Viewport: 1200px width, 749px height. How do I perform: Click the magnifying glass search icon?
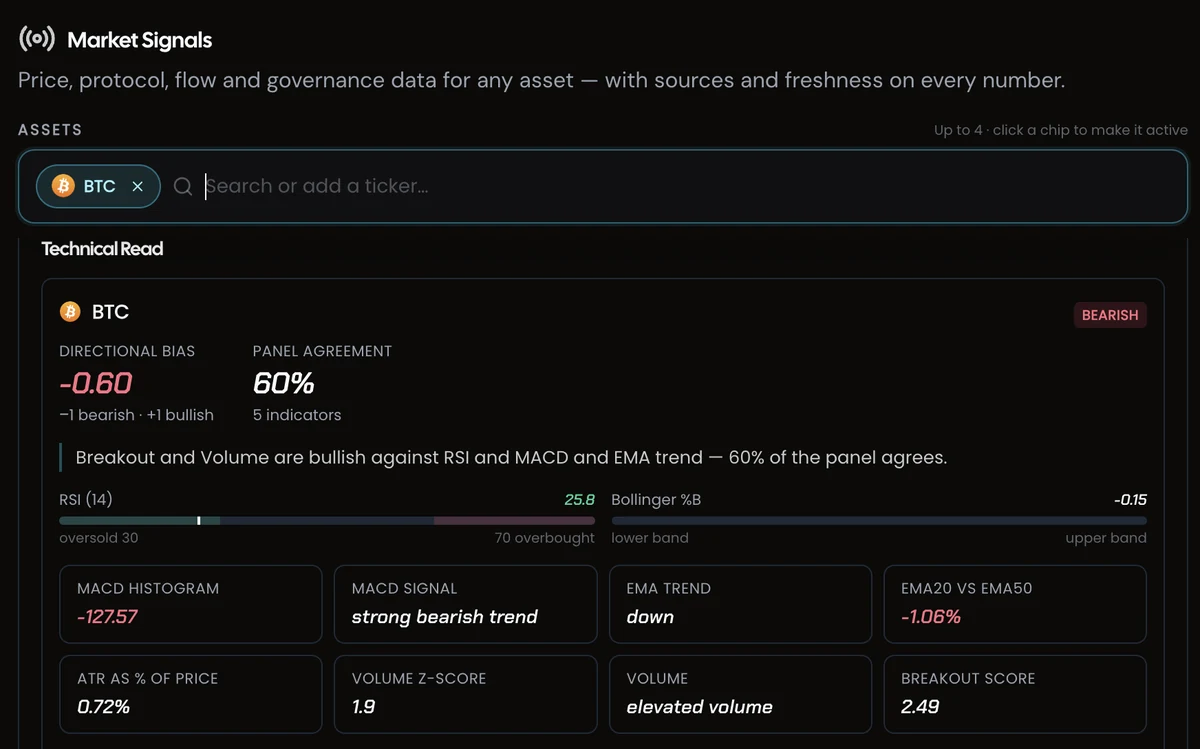click(x=183, y=186)
